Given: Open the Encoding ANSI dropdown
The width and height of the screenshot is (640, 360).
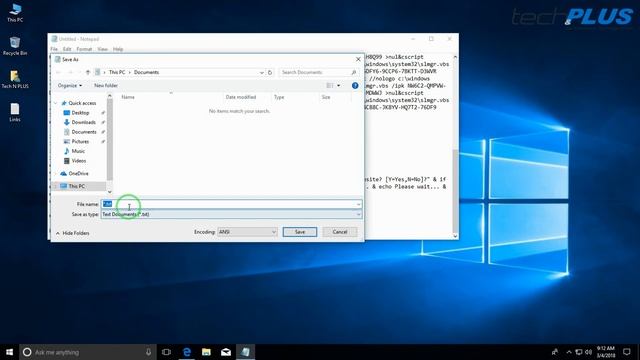Looking at the screenshot, I should coord(247,232).
